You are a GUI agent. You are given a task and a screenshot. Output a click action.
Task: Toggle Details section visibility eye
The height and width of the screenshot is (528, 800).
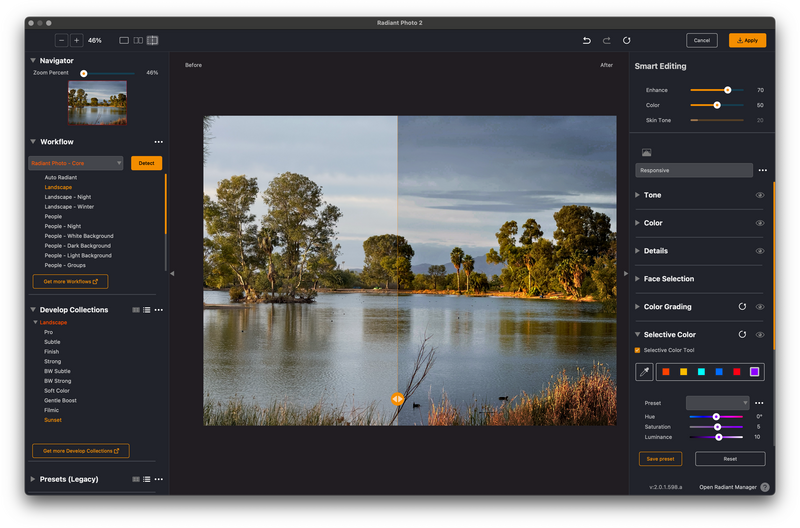click(760, 251)
